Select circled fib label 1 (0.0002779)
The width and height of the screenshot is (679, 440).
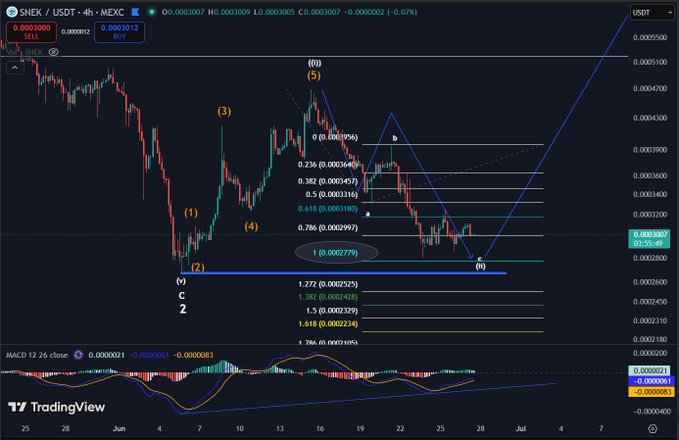[x=336, y=252]
